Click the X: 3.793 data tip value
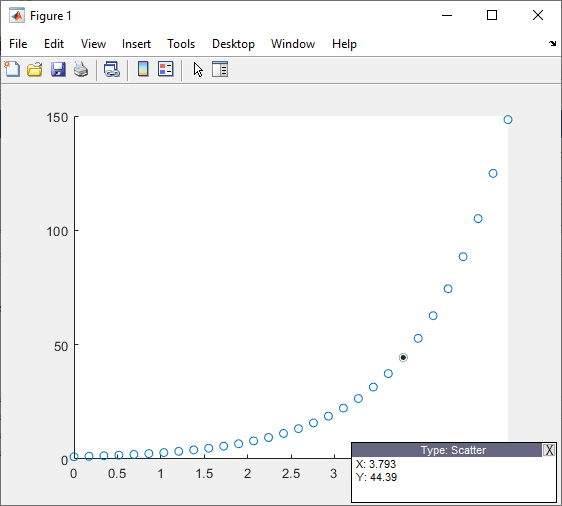Screen dimensions: 562x506 376,464
